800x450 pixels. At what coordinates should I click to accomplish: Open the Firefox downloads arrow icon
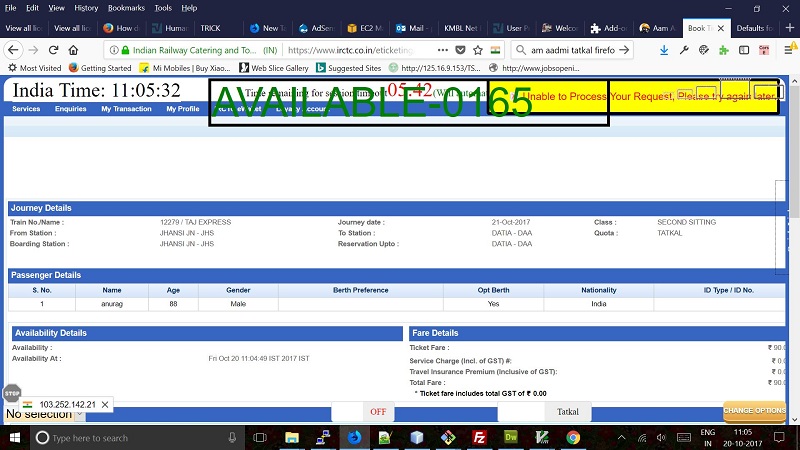(x=664, y=49)
